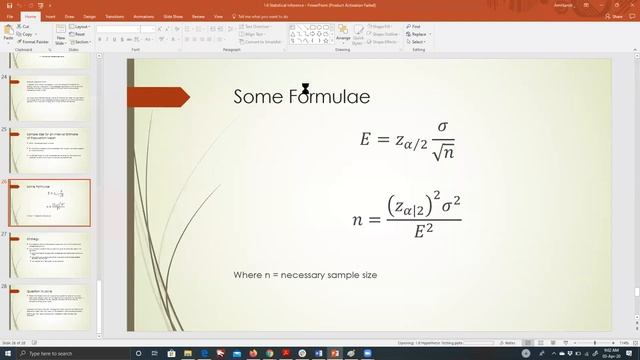
Task: Click the Cut scissors icon
Action: click(x=19, y=26)
